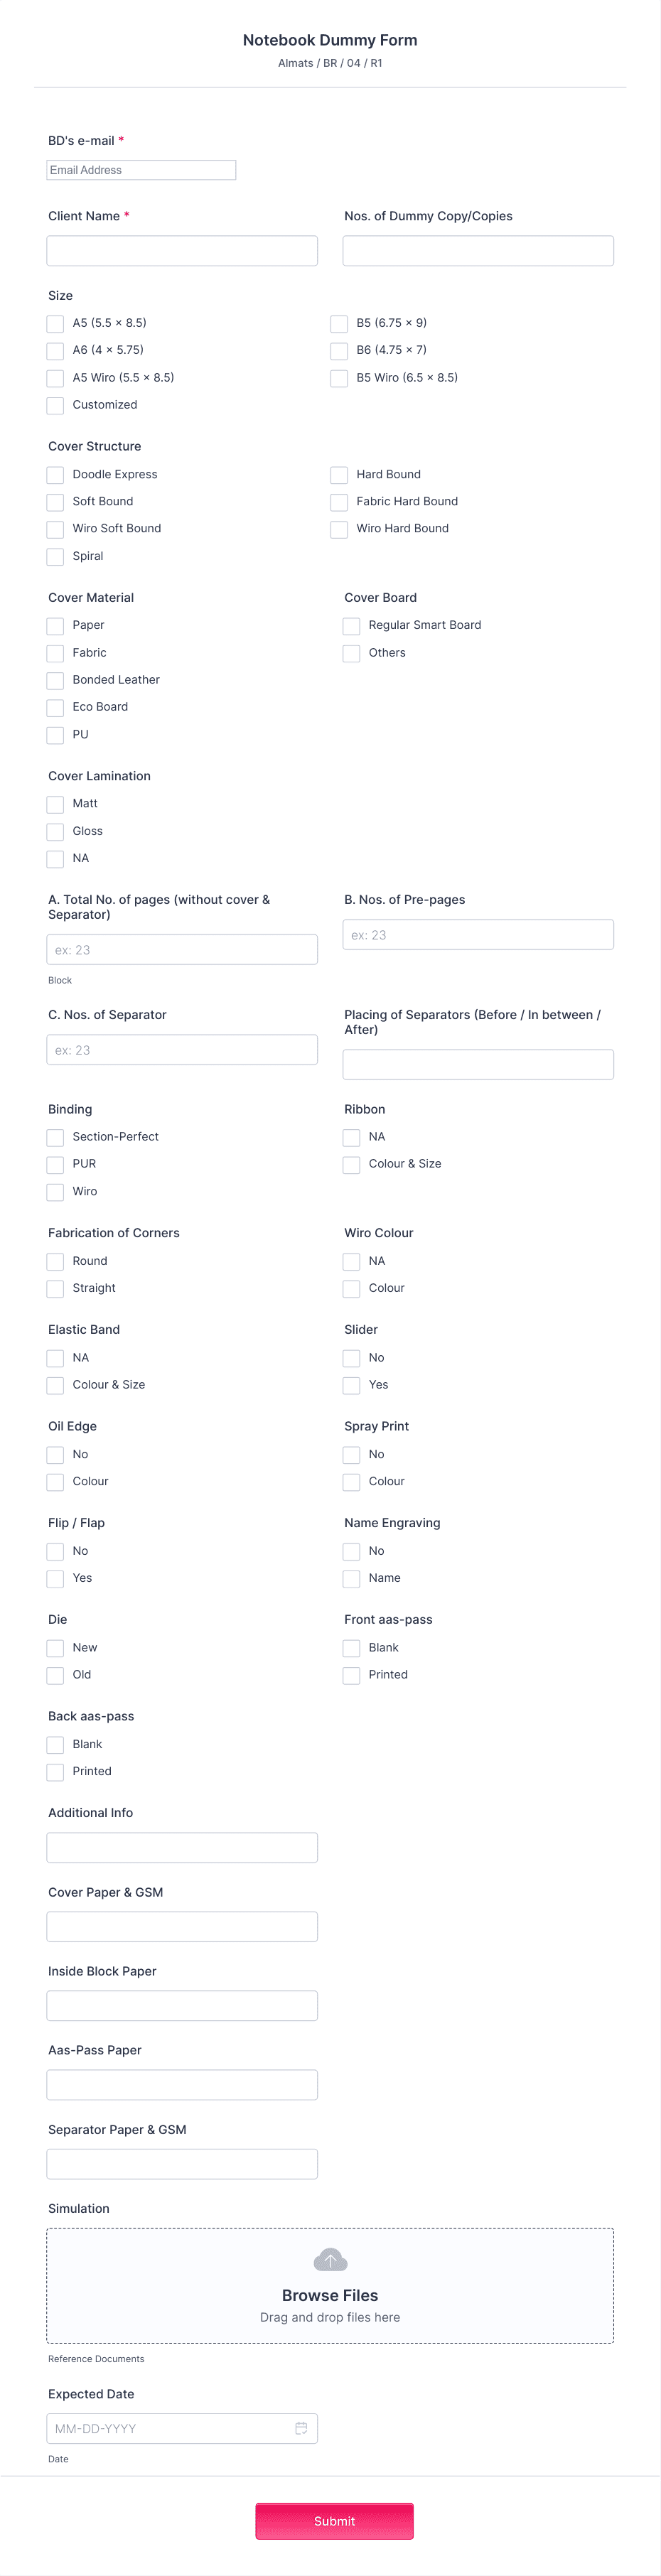Enable the Hard Bound cover structure
661x2576 pixels.
(x=340, y=474)
